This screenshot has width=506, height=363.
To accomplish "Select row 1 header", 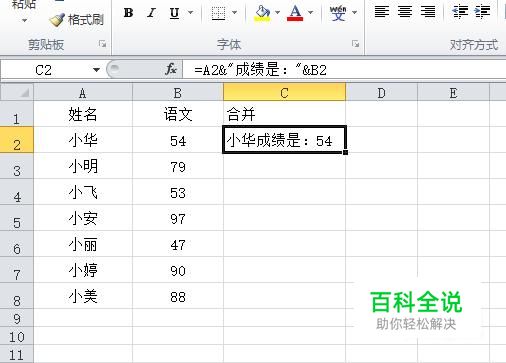I will [16, 114].
